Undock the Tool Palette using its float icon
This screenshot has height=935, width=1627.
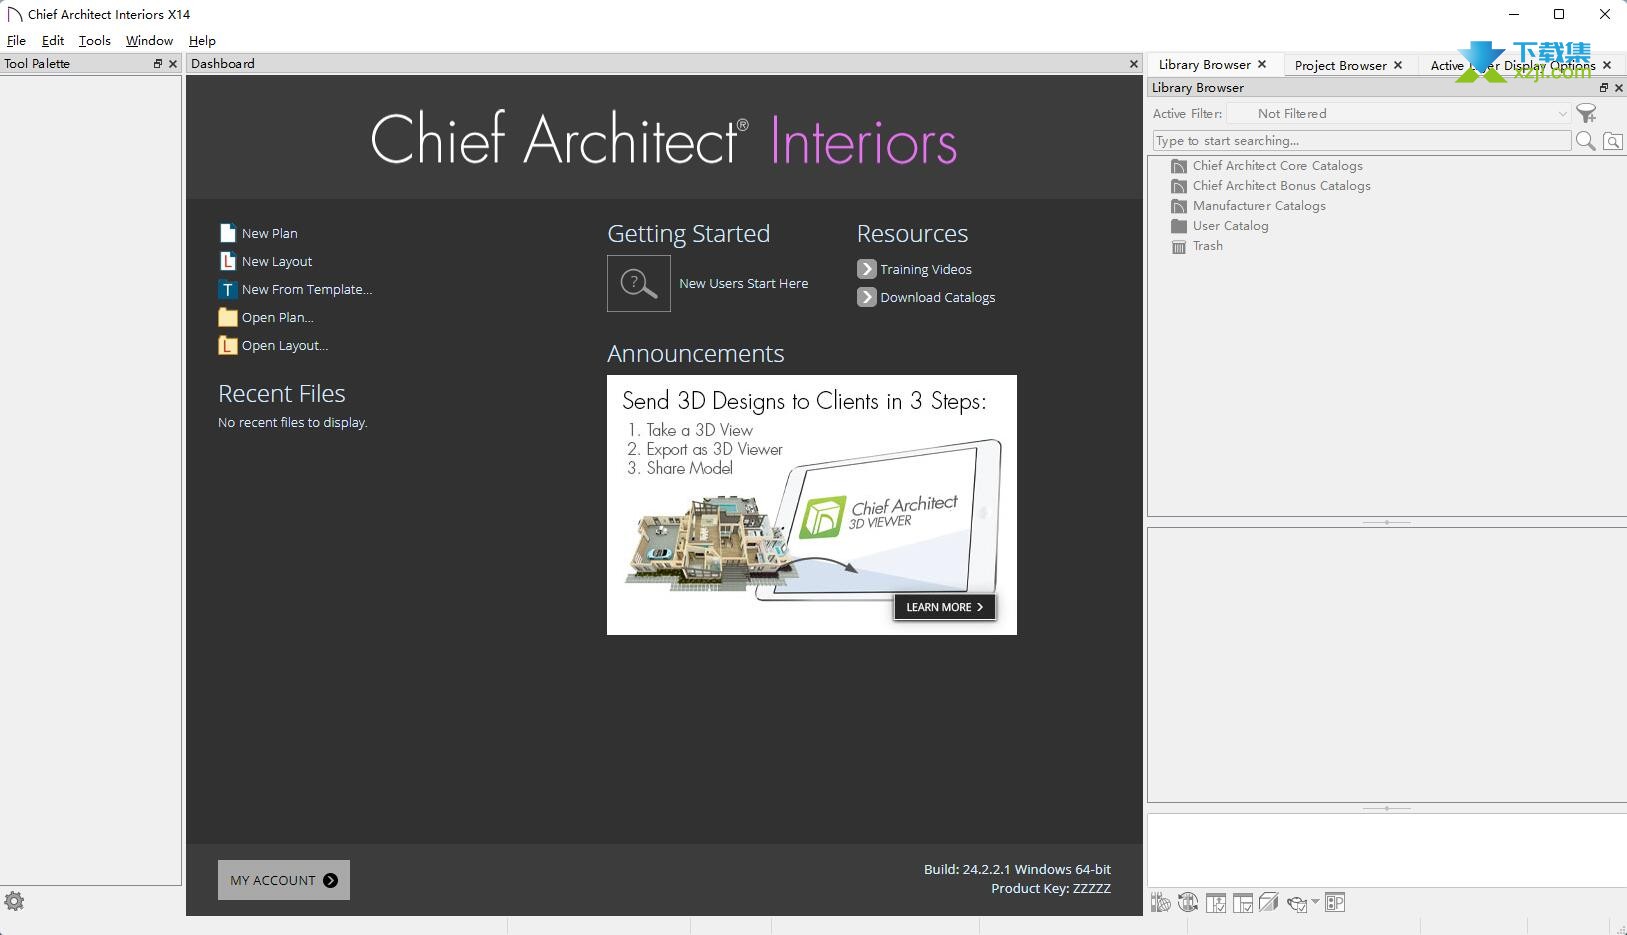pyautogui.click(x=157, y=63)
